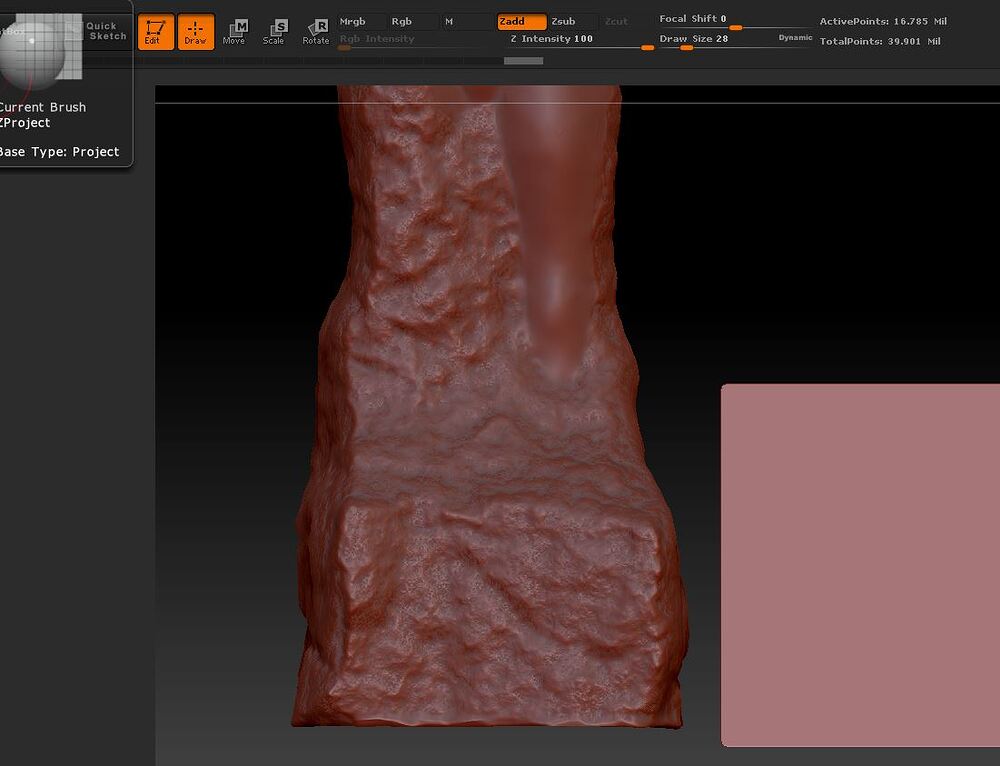Enable M material mode
This screenshot has width=1000, height=766.
(x=467, y=21)
